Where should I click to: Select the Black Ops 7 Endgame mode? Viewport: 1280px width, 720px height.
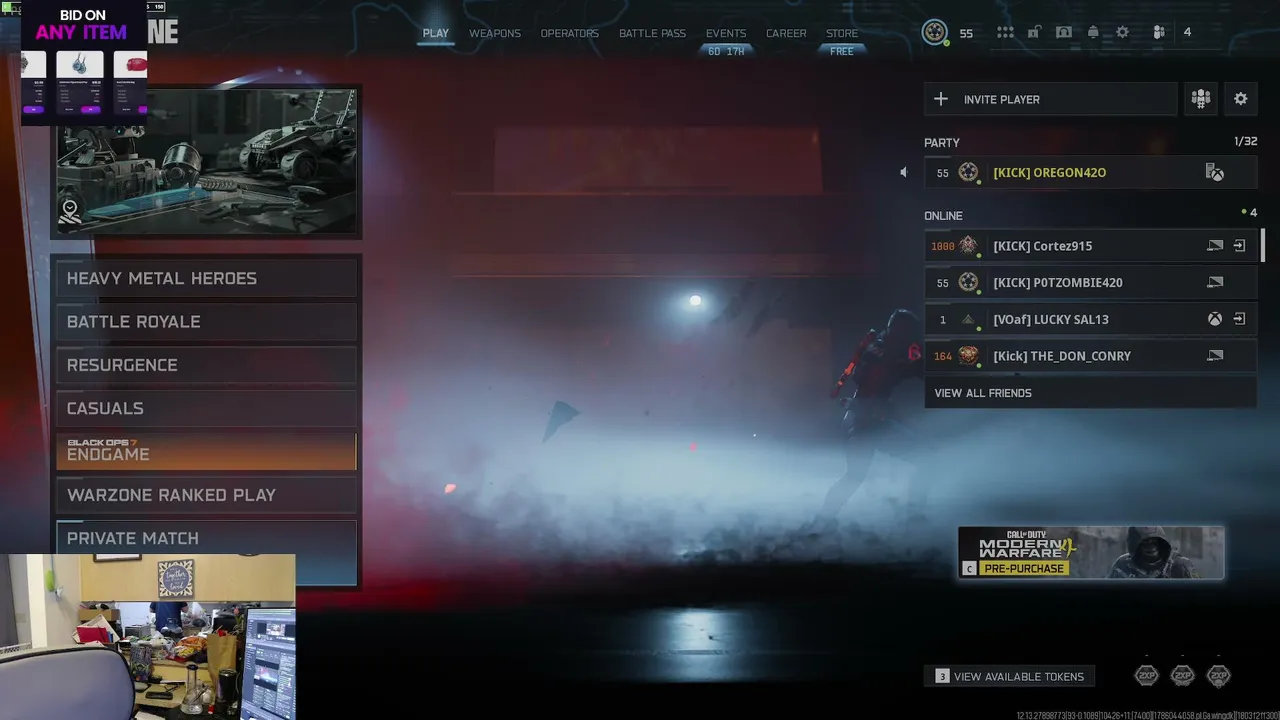(206, 451)
